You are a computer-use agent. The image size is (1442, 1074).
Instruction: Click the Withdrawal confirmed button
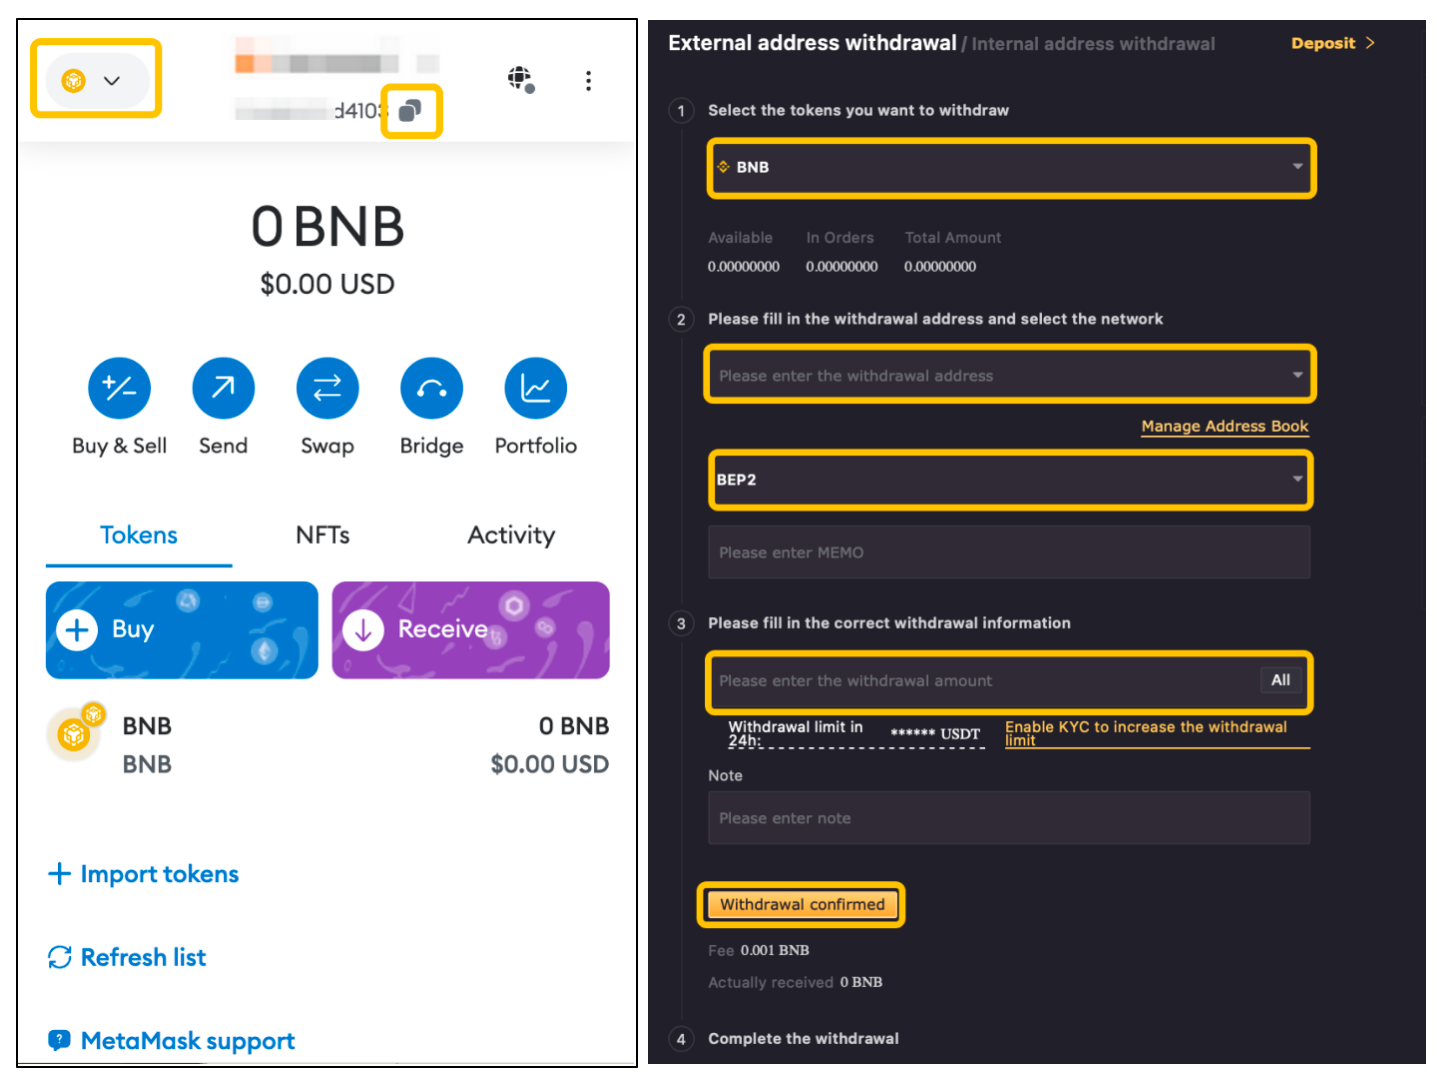802,904
